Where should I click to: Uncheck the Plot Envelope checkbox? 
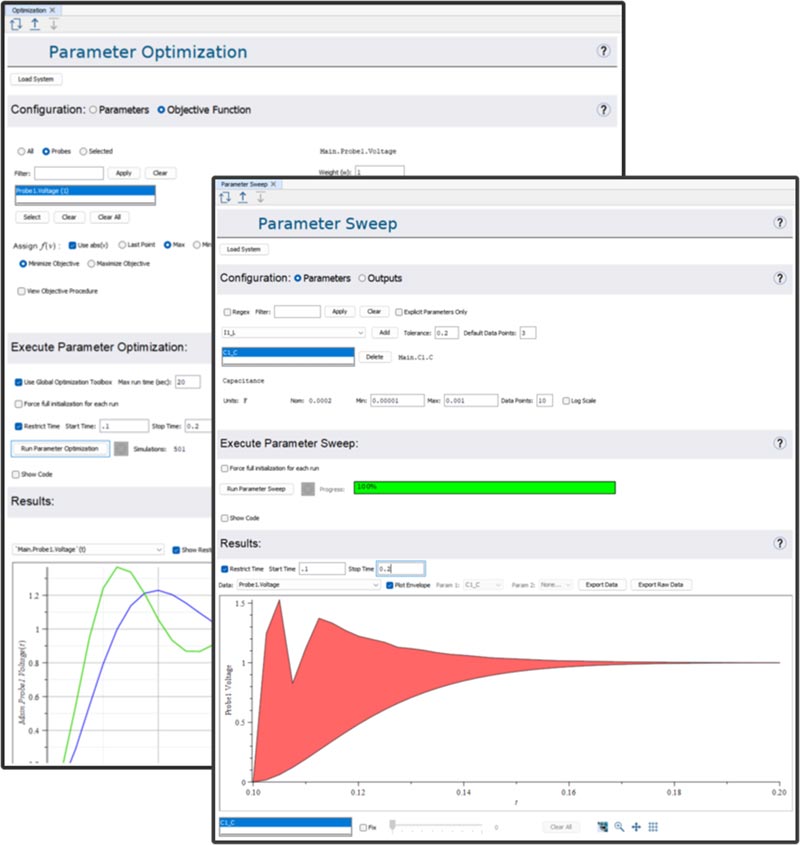click(x=390, y=585)
